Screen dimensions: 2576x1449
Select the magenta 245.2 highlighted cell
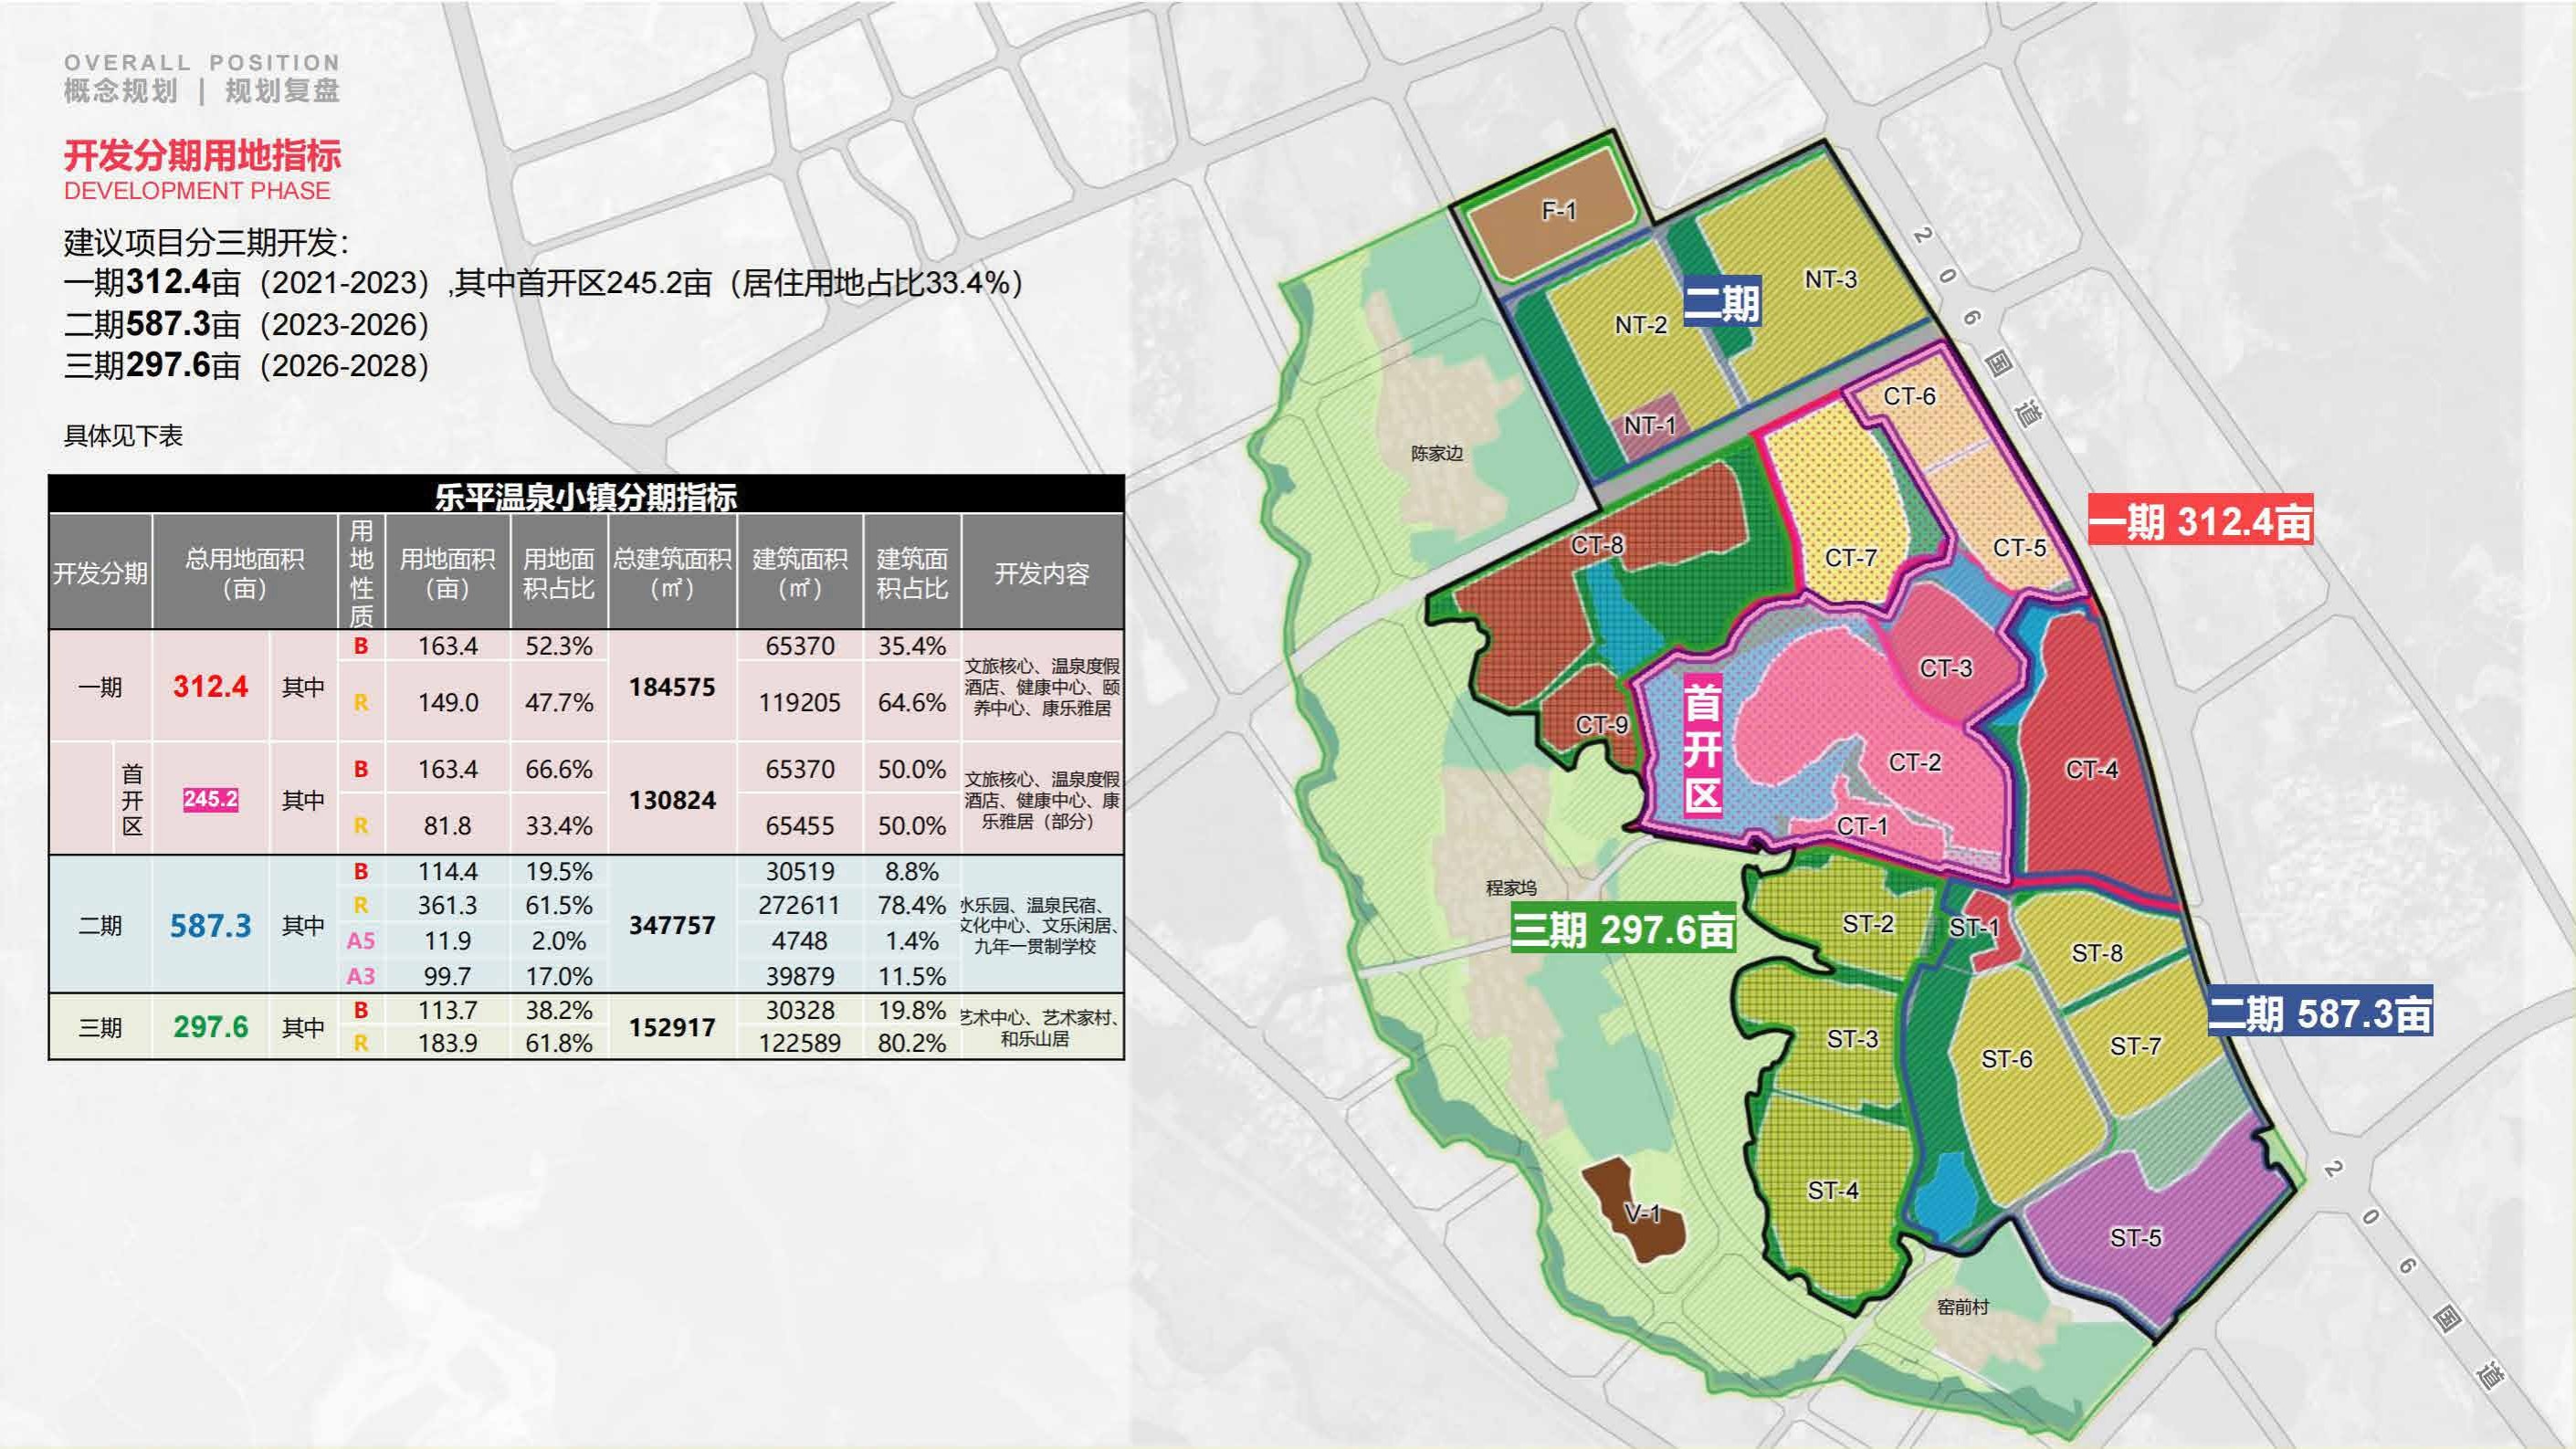tap(210, 799)
